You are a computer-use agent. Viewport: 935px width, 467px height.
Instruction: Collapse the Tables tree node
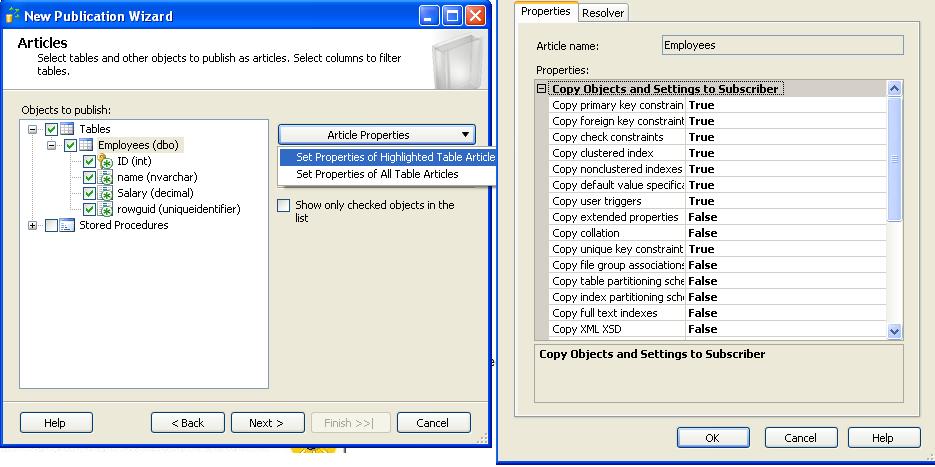point(32,129)
